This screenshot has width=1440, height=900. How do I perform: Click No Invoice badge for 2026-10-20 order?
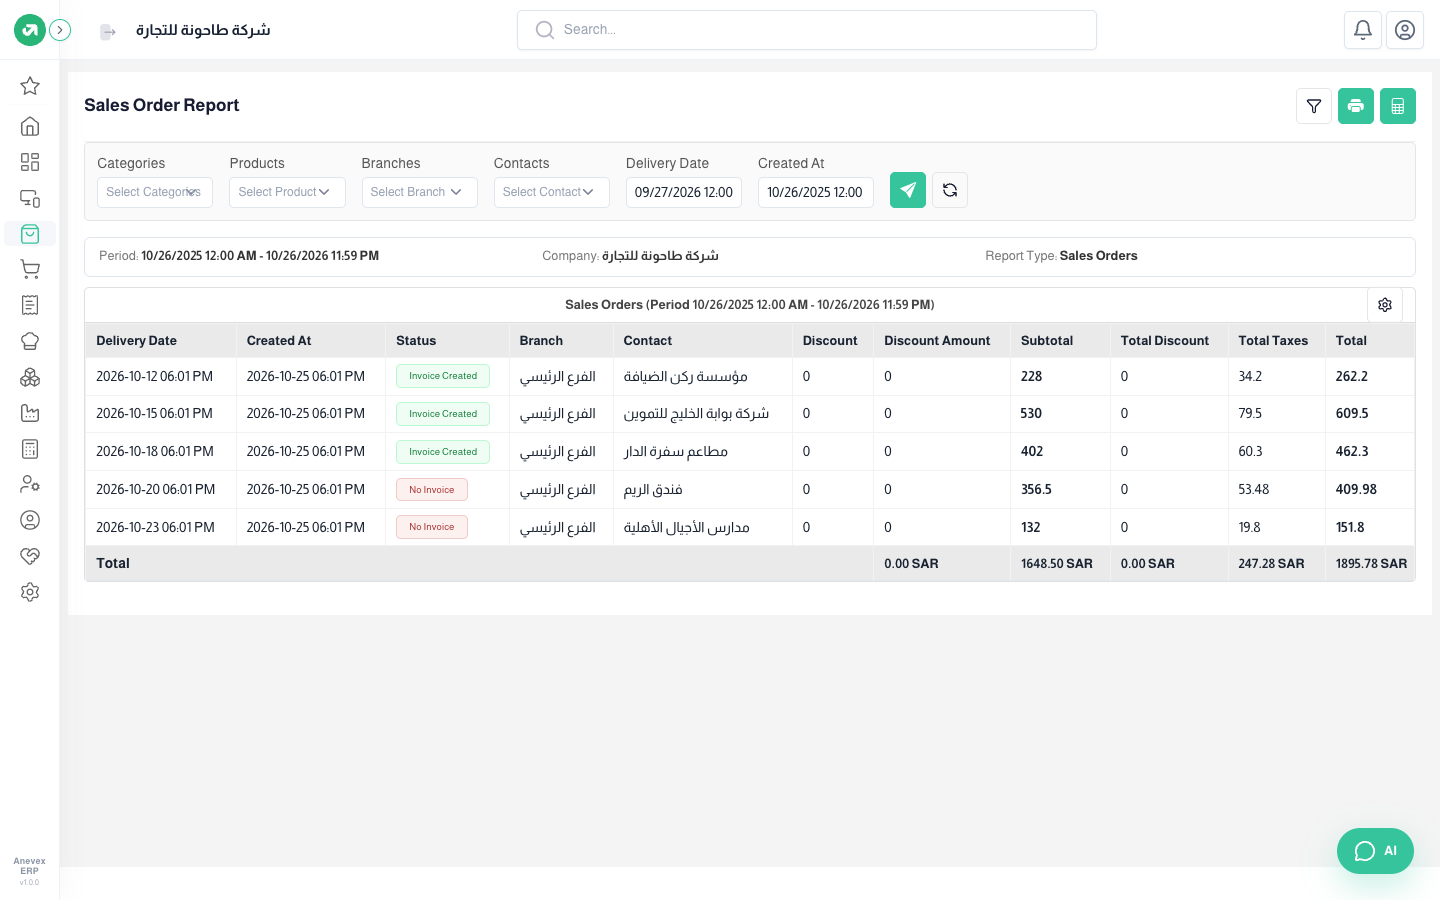tap(432, 490)
